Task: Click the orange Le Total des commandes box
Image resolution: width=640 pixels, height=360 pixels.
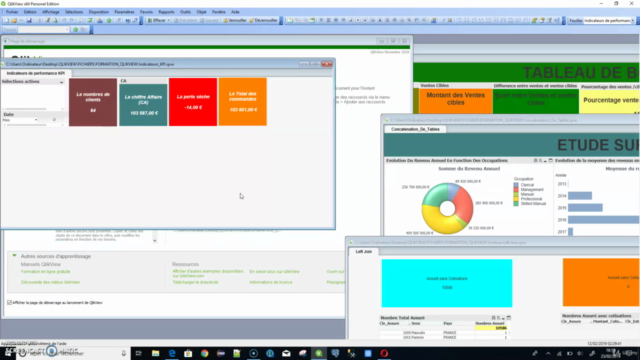Action: coord(243,102)
